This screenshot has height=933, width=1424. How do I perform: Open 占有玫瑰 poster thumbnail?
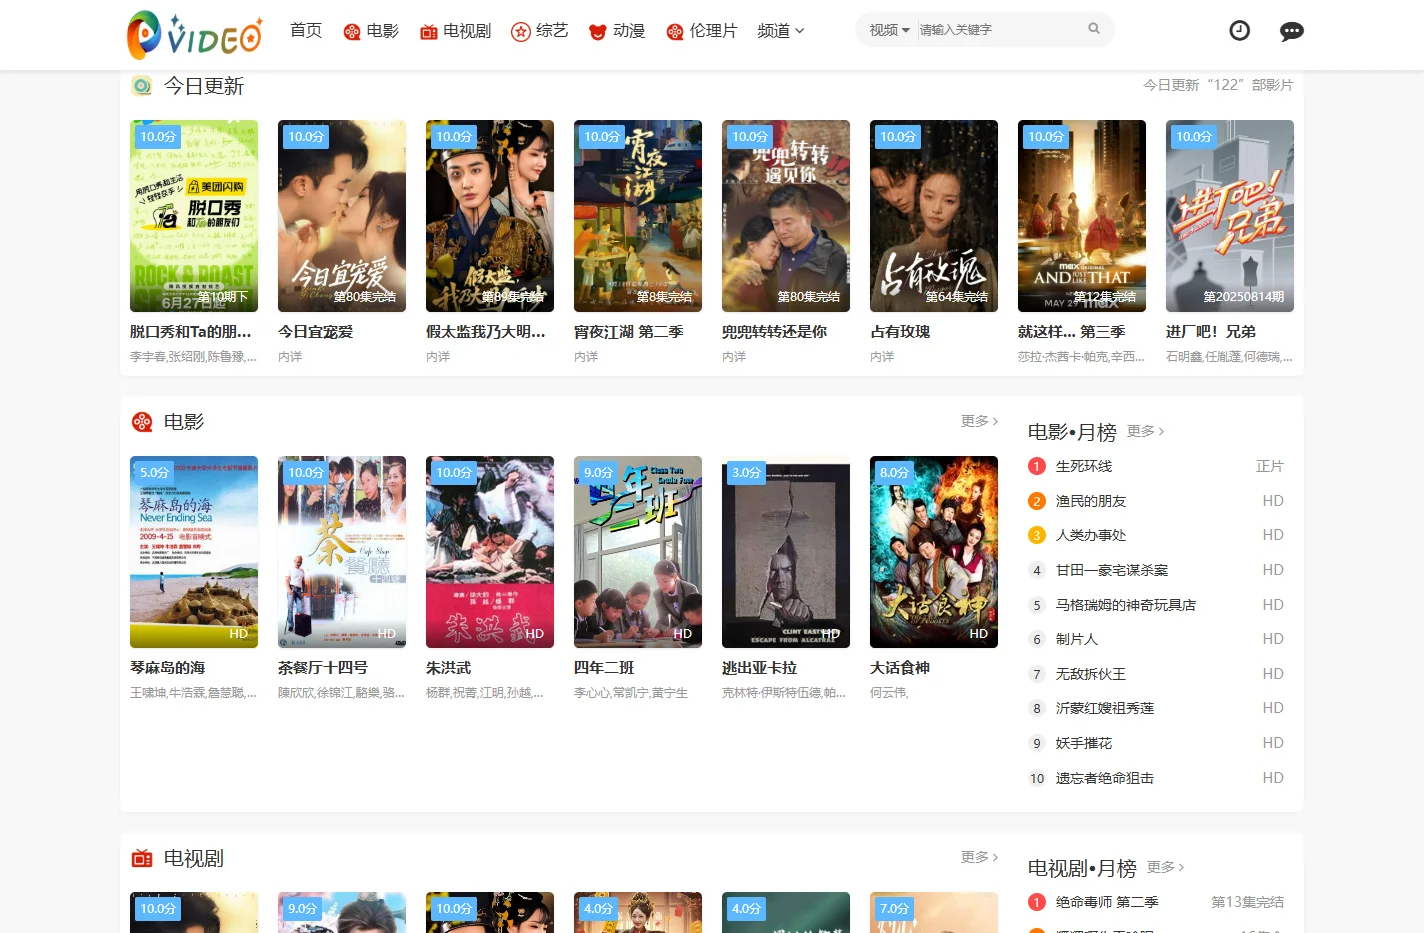click(934, 216)
